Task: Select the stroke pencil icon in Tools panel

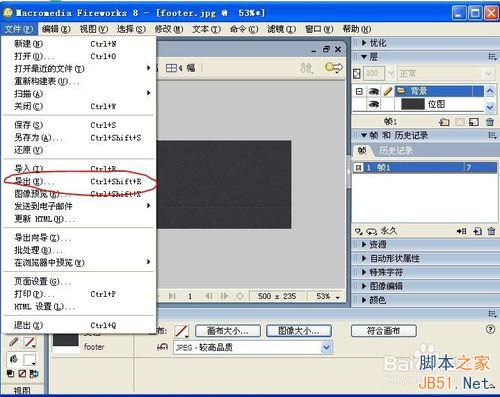Action: (x=14, y=342)
